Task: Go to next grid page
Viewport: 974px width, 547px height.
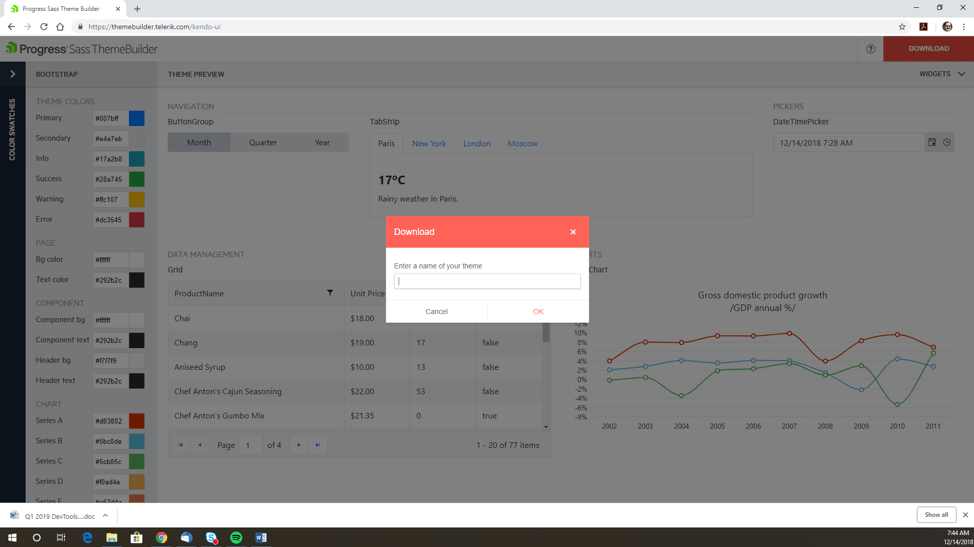Action: point(299,445)
